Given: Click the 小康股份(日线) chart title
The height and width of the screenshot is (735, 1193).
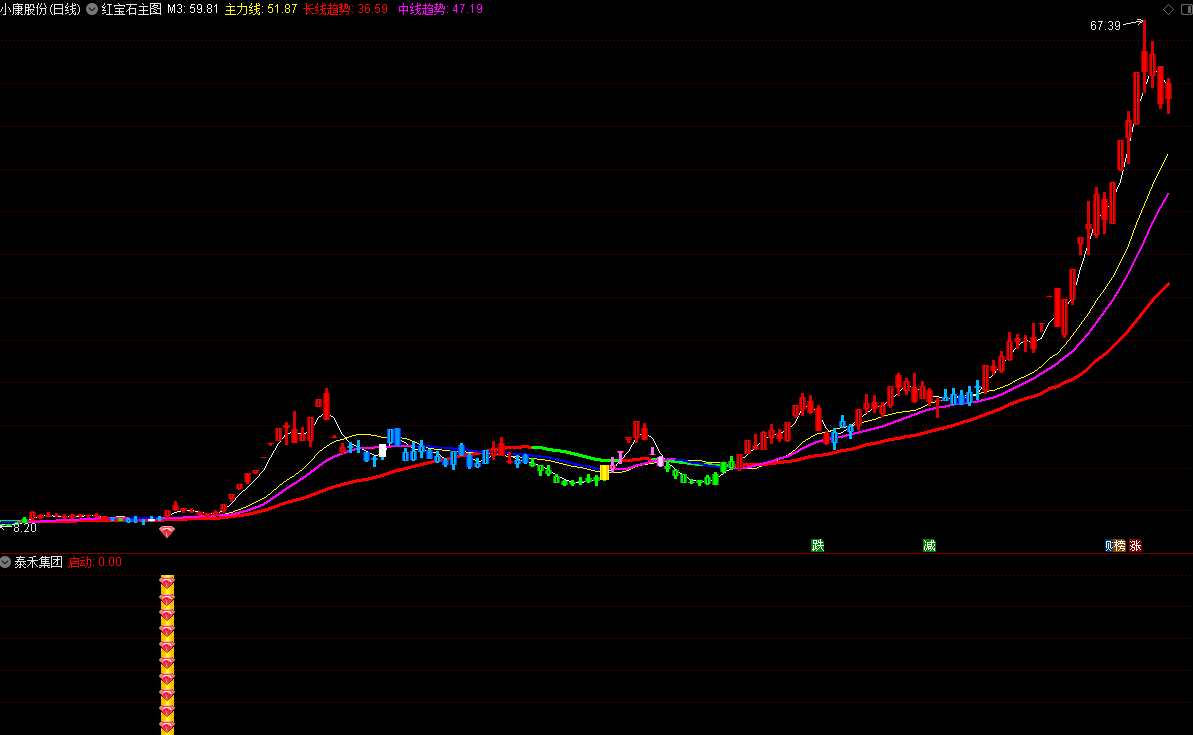Looking at the screenshot, I should tap(40, 9).
